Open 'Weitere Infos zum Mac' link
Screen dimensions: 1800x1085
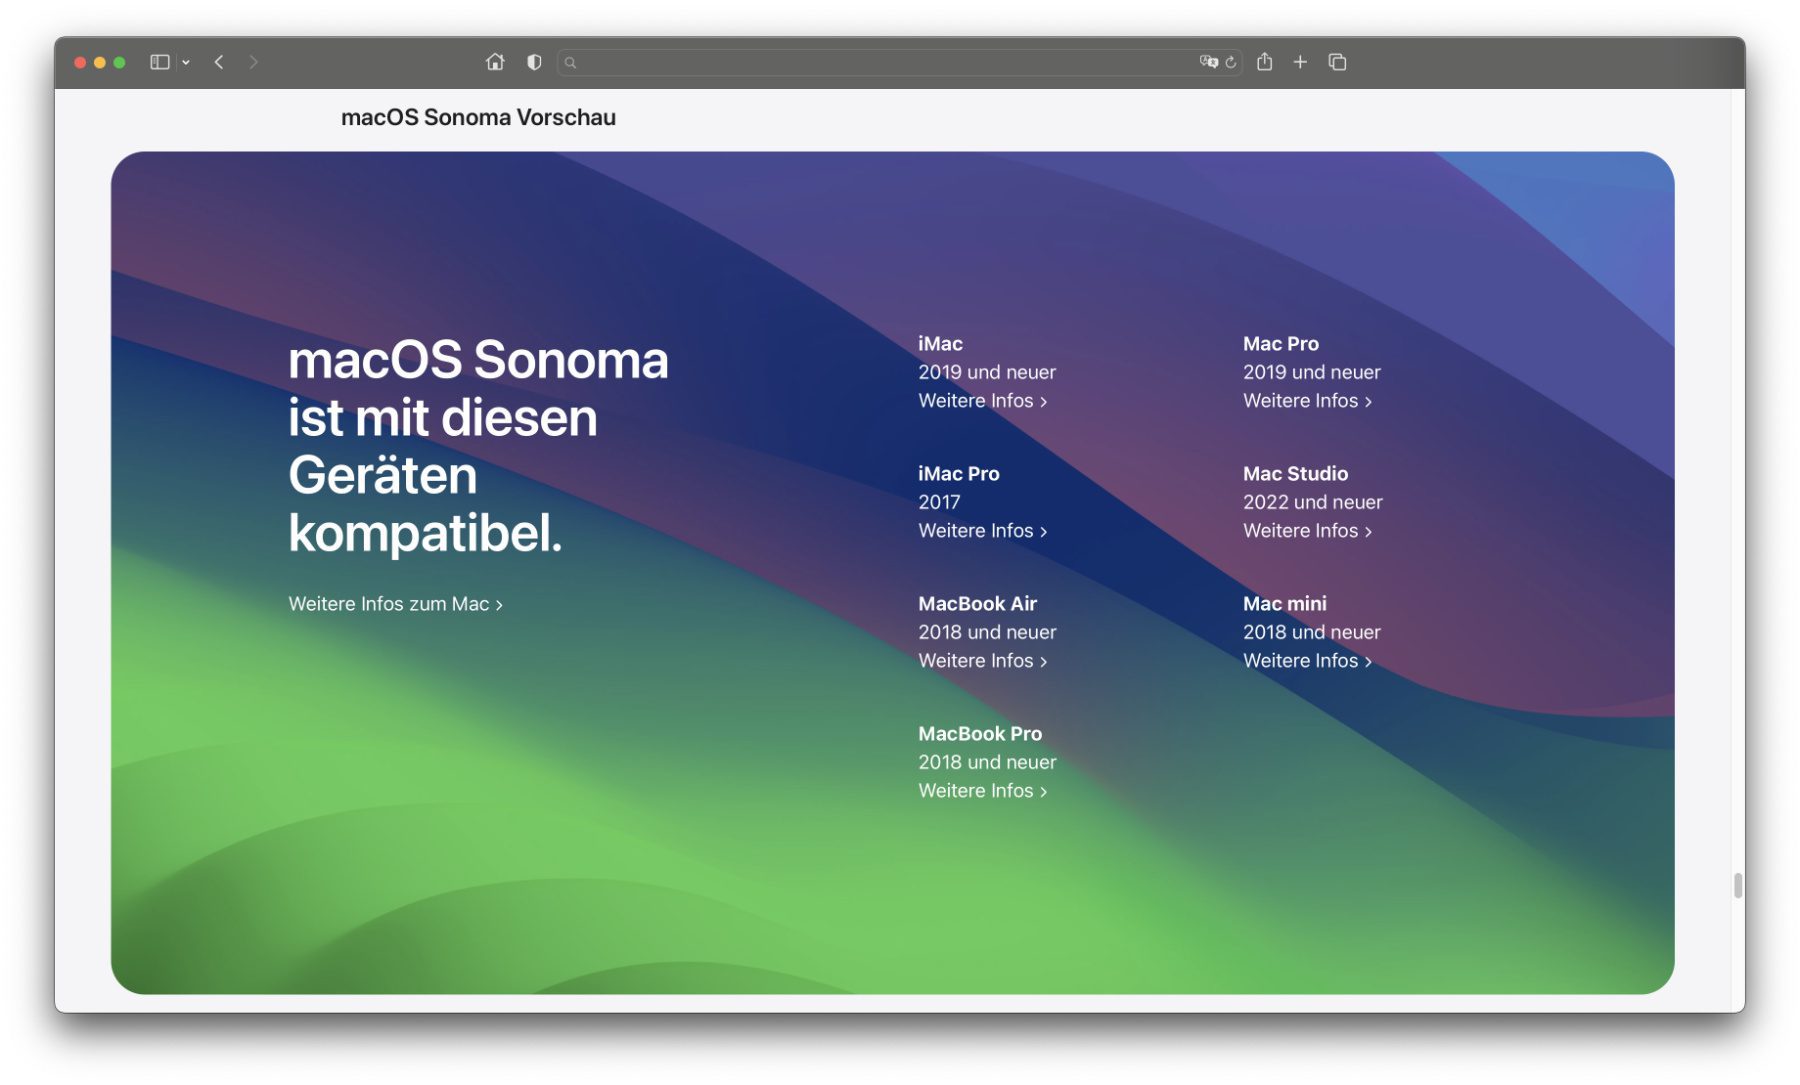pyautogui.click(x=395, y=604)
